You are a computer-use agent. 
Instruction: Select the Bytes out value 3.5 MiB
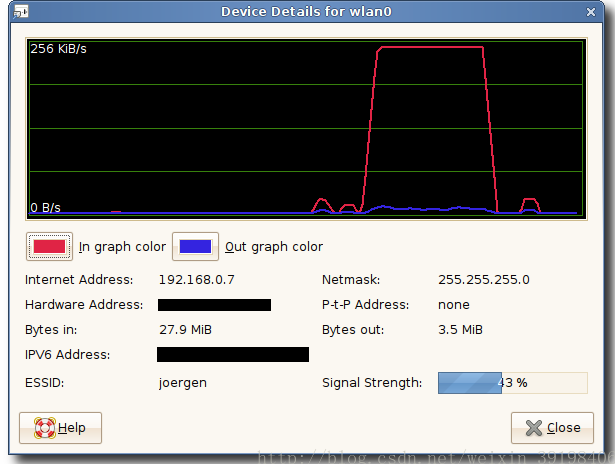460,329
